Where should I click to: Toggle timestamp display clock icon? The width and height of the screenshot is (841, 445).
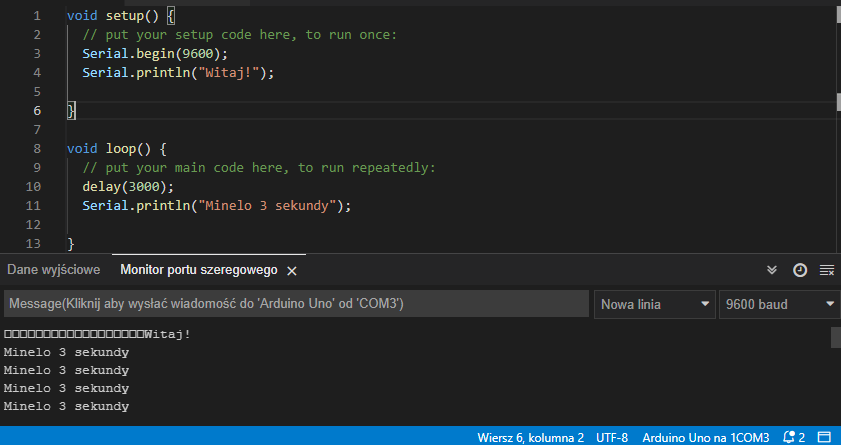(x=800, y=270)
